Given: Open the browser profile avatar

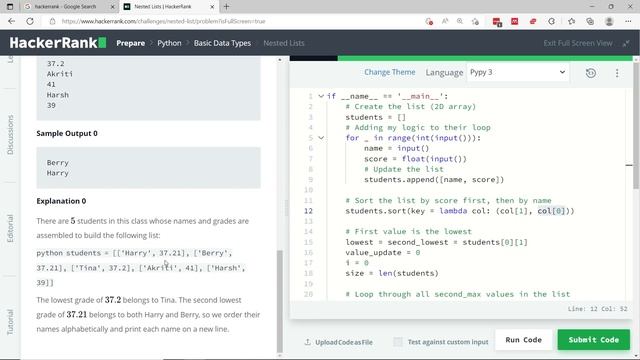Looking at the screenshot, I should point(609,21).
